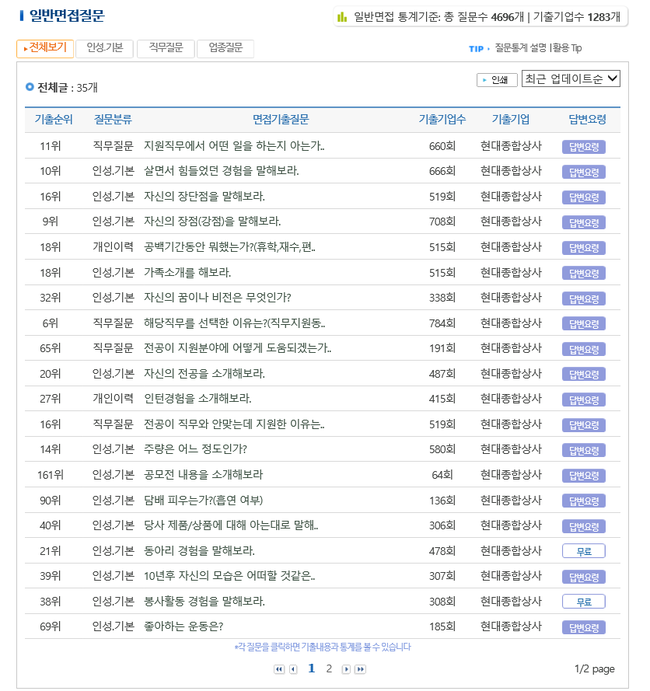Click the 기출순위 column header

(54, 119)
